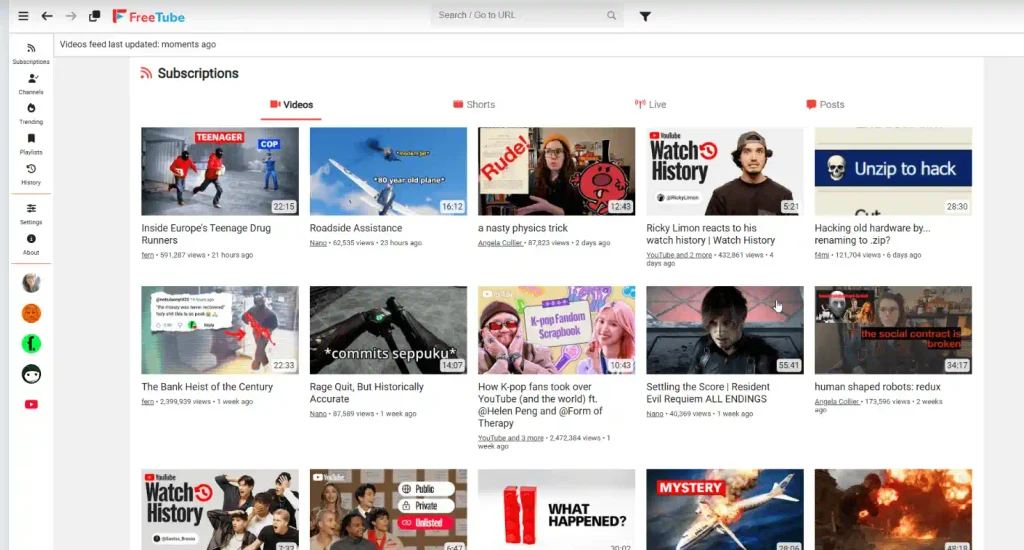Open the Public Private Unlisted thumbnail
This screenshot has height=550, width=1024.
(x=389, y=510)
